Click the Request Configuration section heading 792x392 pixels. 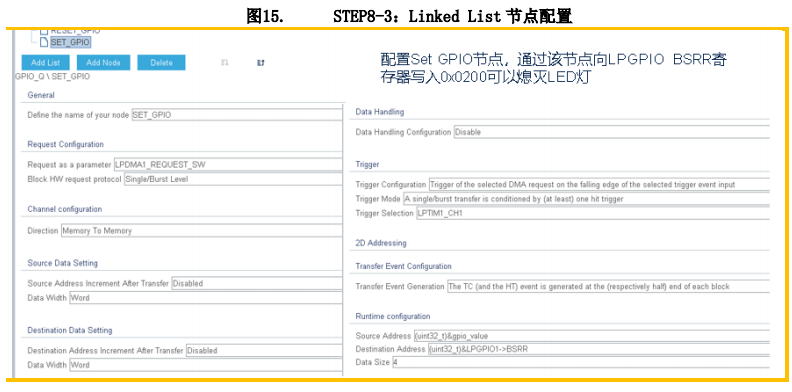pos(66,144)
